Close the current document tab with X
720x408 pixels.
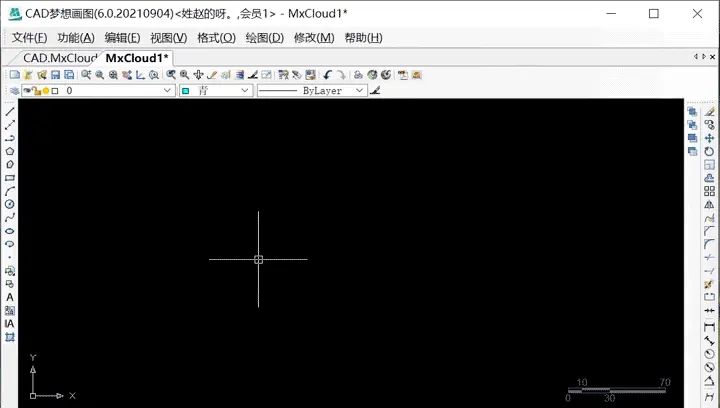pyautogui.click(x=713, y=56)
